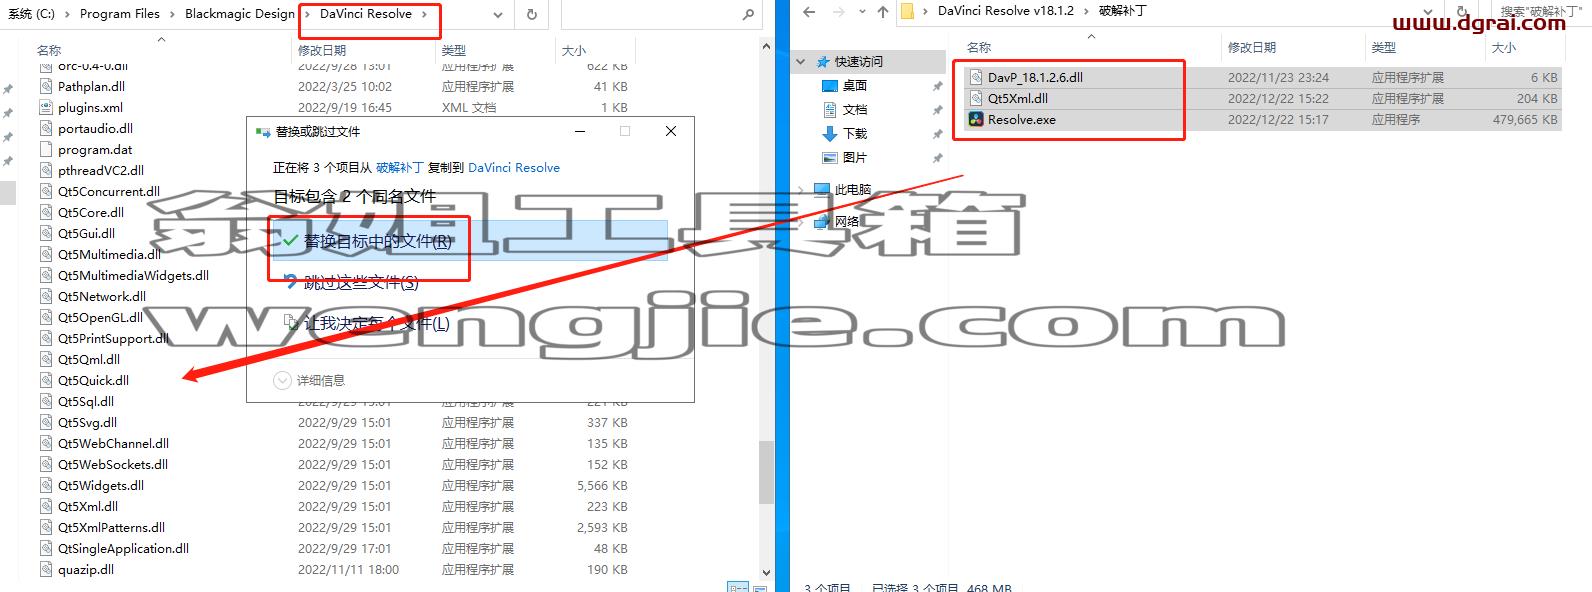The width and height of the screenshot is (1592, 592).
Task: Choose Replace the files in destination (R)
Action: [468, 241]
